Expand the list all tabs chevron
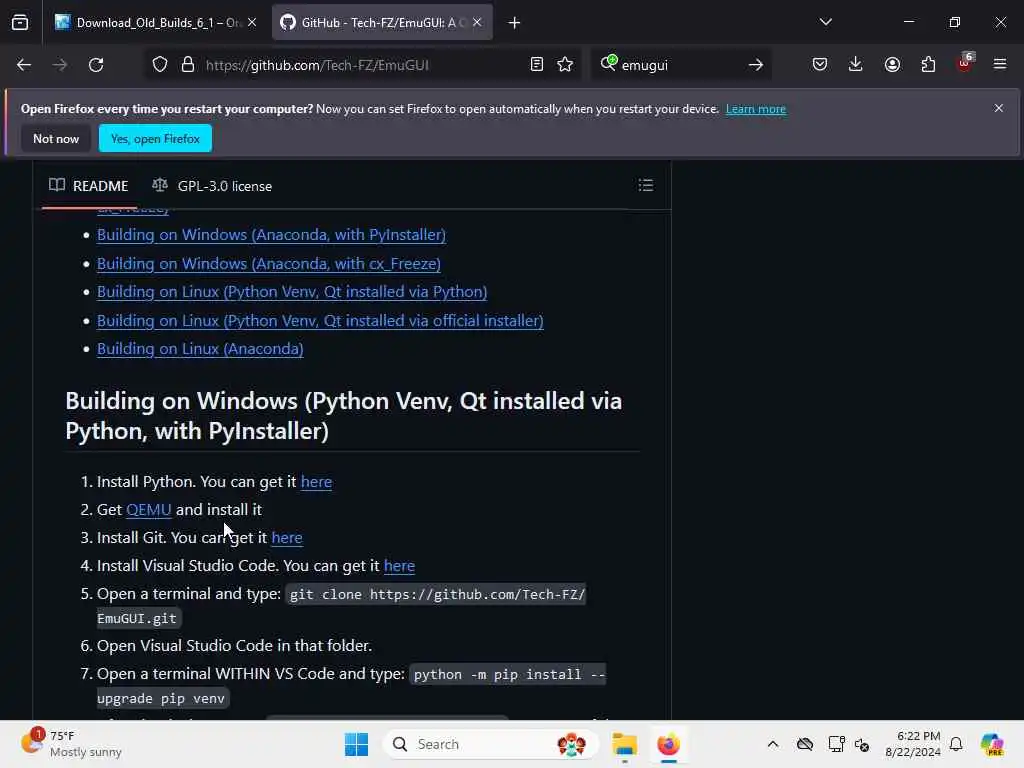This screenshot has height=768, width=1024. (x=825, y=22)
